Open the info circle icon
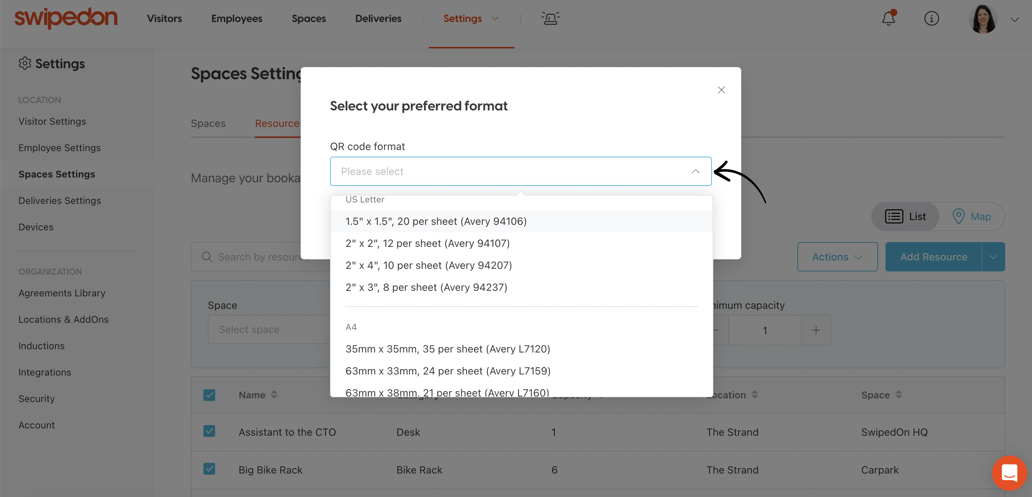The width and height of the screenshot is (1032, 497). pyautogui.click(x=931, y=19)
